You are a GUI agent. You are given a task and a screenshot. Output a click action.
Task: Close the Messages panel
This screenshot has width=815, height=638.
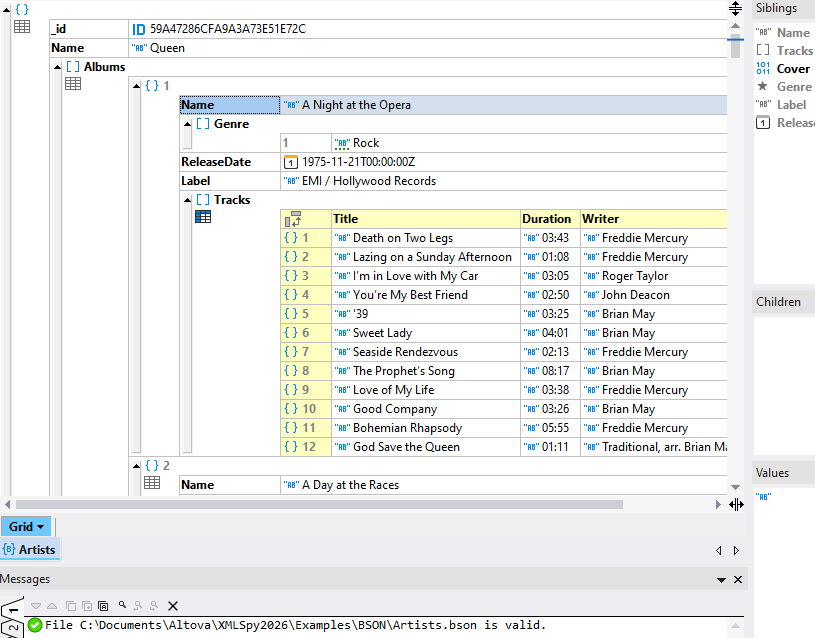(x=738, y=580)
